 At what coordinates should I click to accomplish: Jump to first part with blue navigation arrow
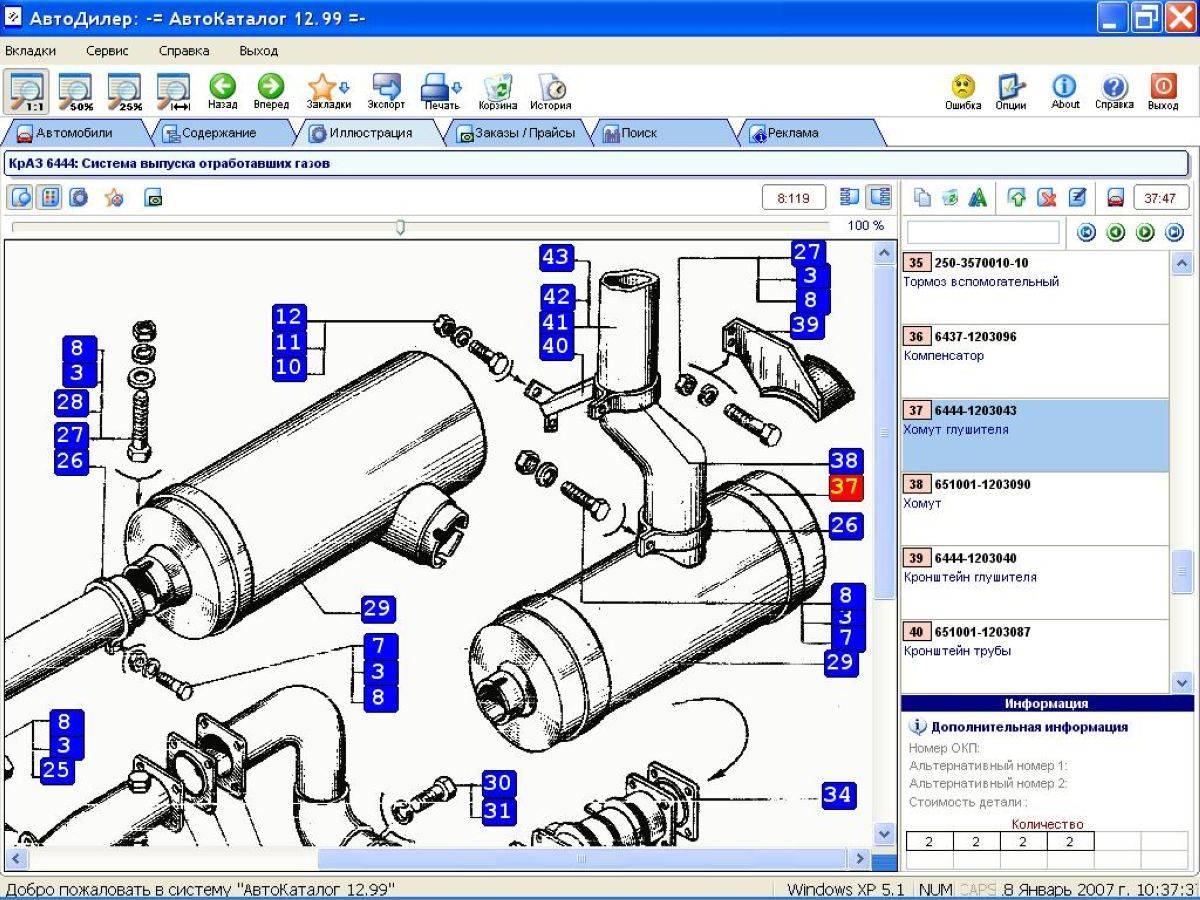point(1086,233)
